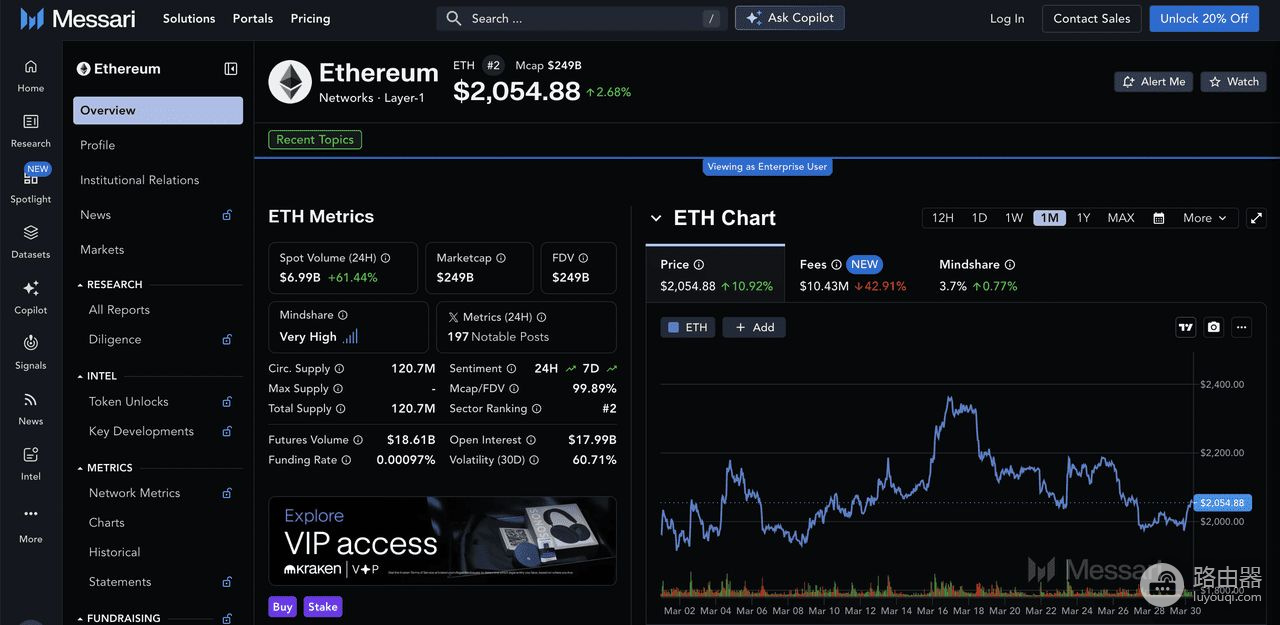Select the 1Y chart range
The image size is (1280, 625).
(x=1083, y=218)
